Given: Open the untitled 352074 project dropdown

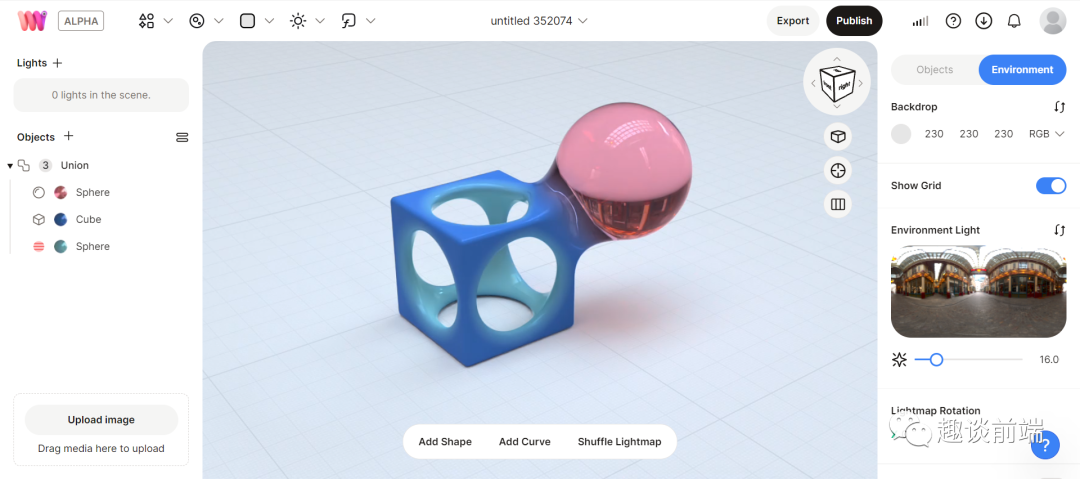Looking at the screenshot, I should pyautogui.click(x=539, y=21).
